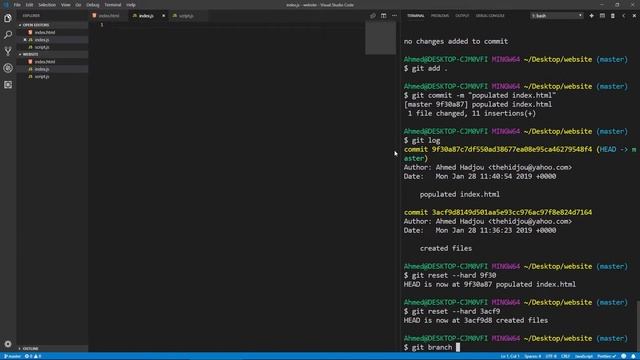The width and height of the screenshot is (640, 360).
Task: Click the Open Changes editor icon
Action: [373, 16]
